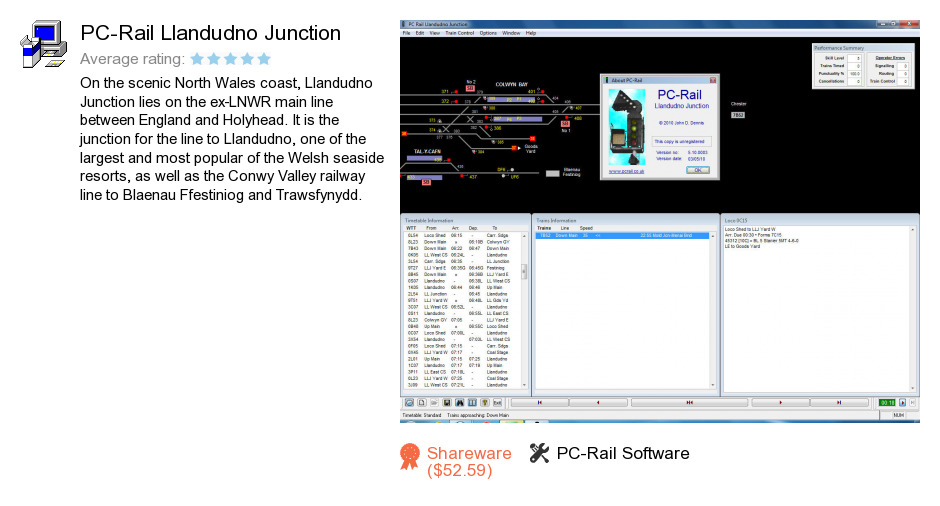
Task: Click the scroll-to-far-right track button
Action: point(839,403)
